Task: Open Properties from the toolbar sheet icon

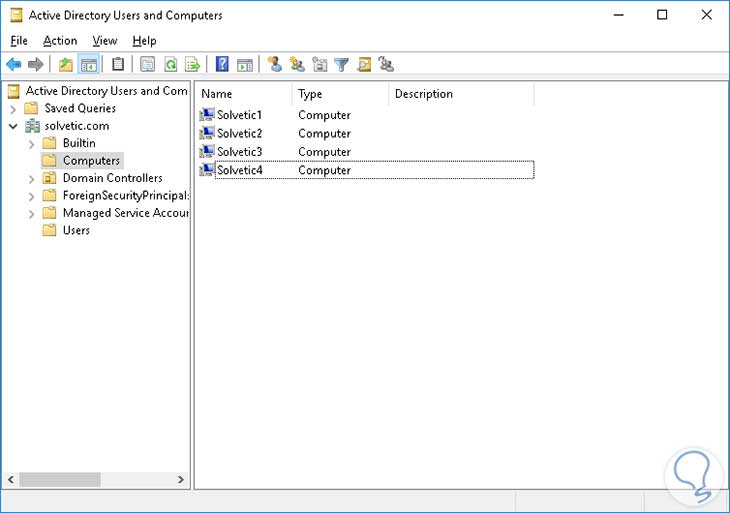Action: (x=148, y=64)
